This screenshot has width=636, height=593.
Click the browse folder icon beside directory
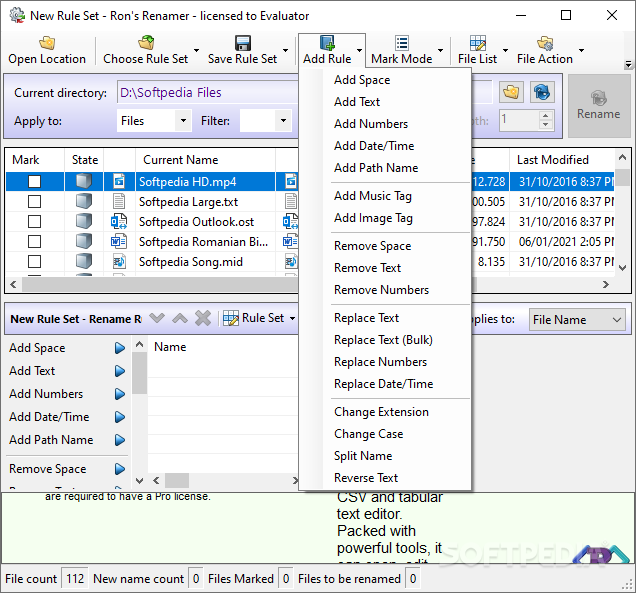tap(511, 92)
